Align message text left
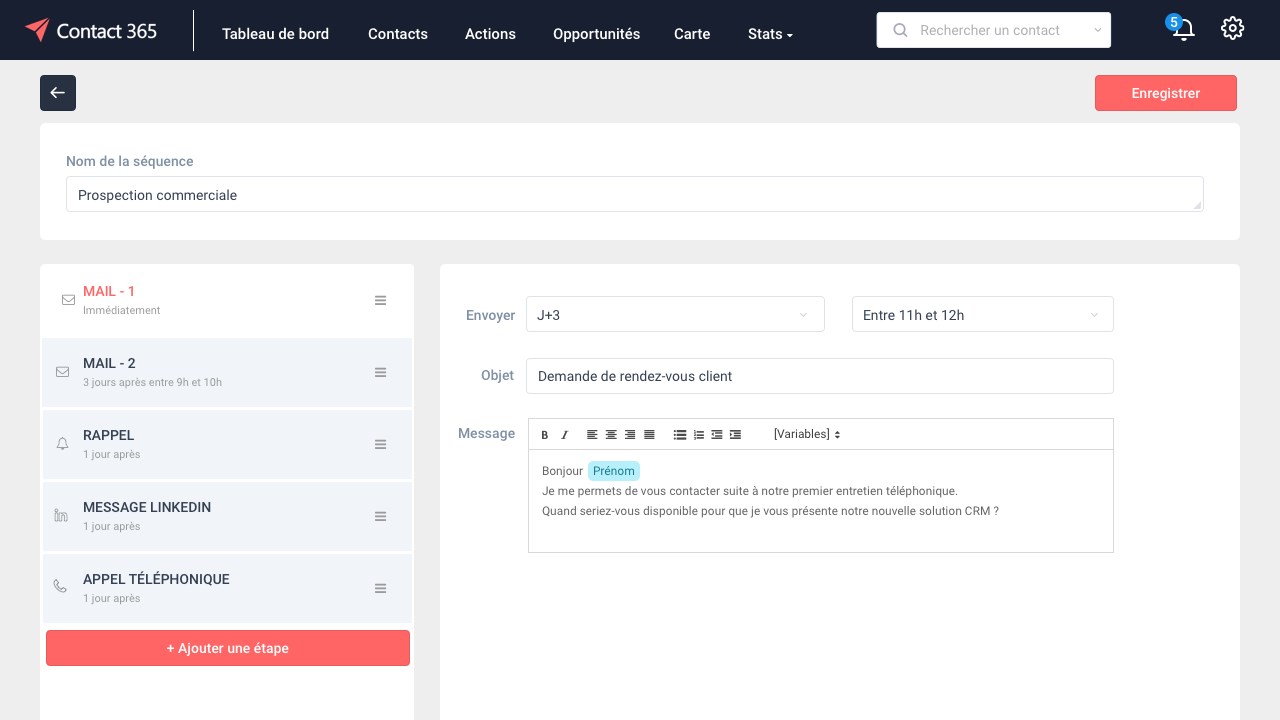Screen dimensions: 1280x720 tap(592, 435)
